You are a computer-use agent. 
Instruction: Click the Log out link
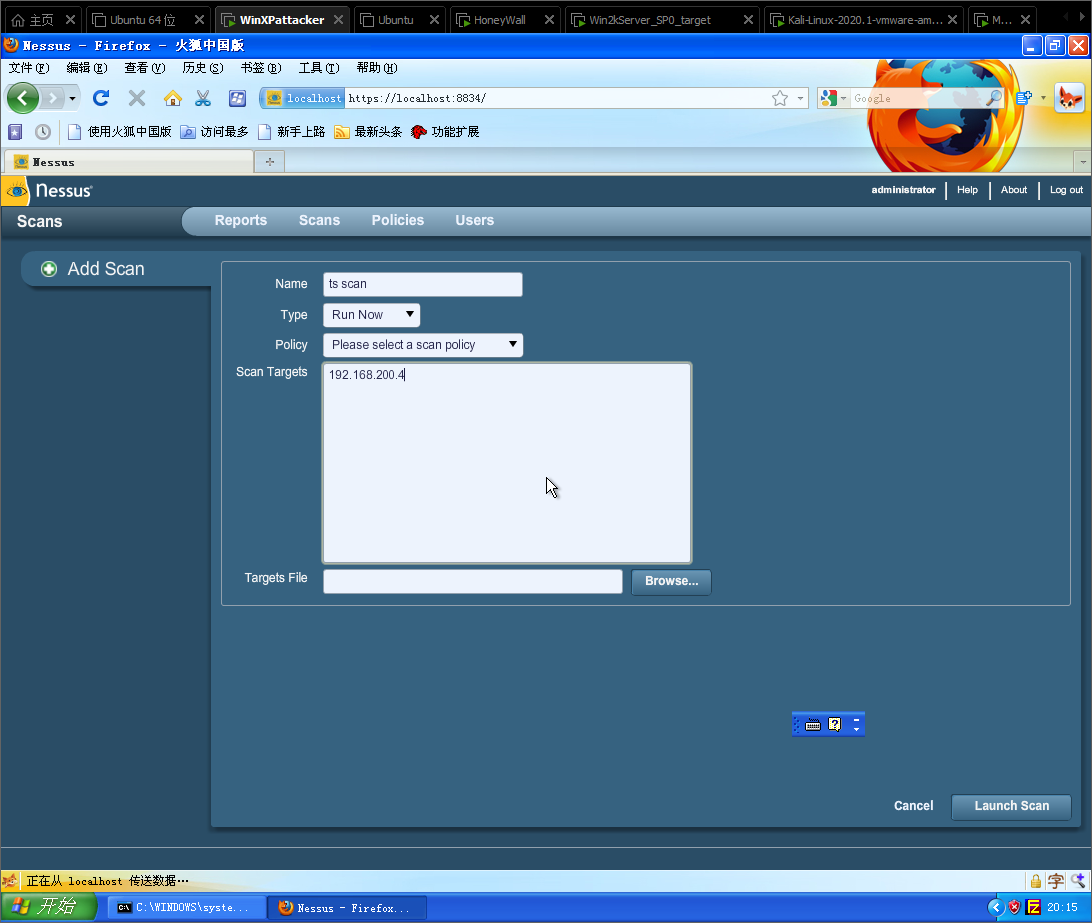[1066, 189]
